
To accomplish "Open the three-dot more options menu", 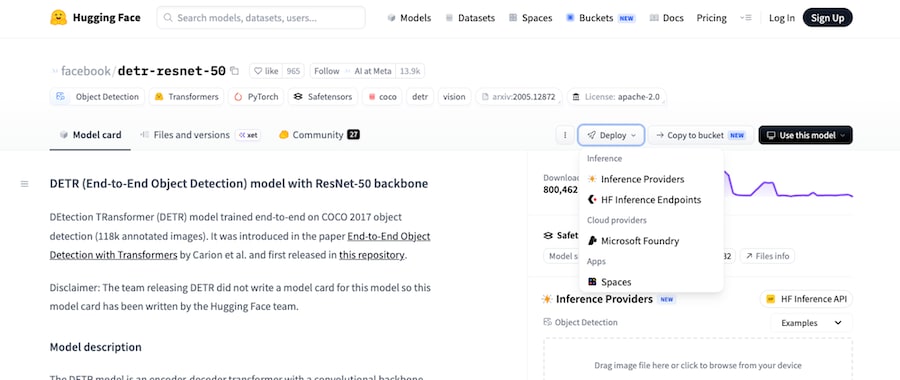I will [x=565, y=135].
